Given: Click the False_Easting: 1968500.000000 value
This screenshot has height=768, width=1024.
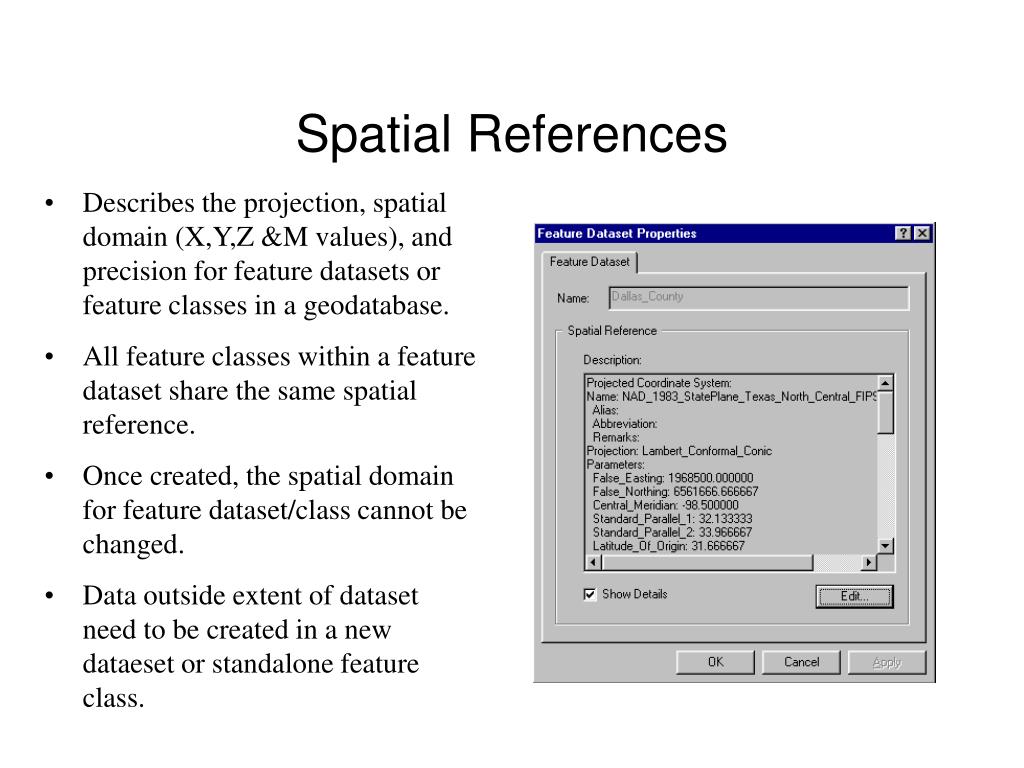Looking at the screenshot, I should point(673,479).
